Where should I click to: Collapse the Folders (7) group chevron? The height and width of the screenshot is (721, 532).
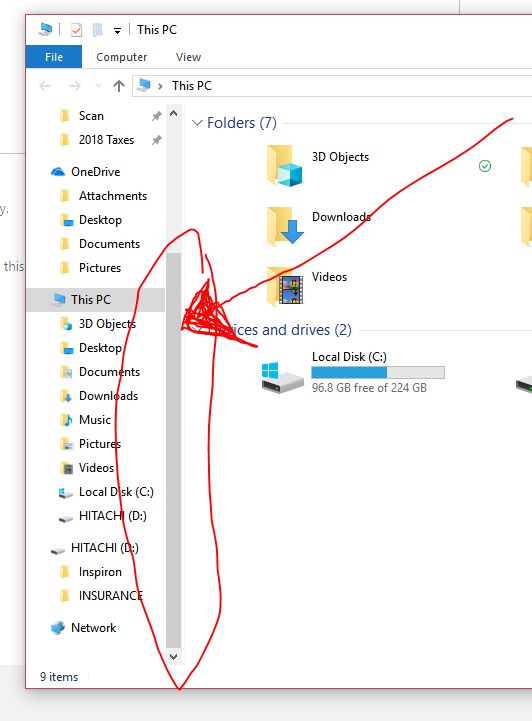tap(197, 123)
